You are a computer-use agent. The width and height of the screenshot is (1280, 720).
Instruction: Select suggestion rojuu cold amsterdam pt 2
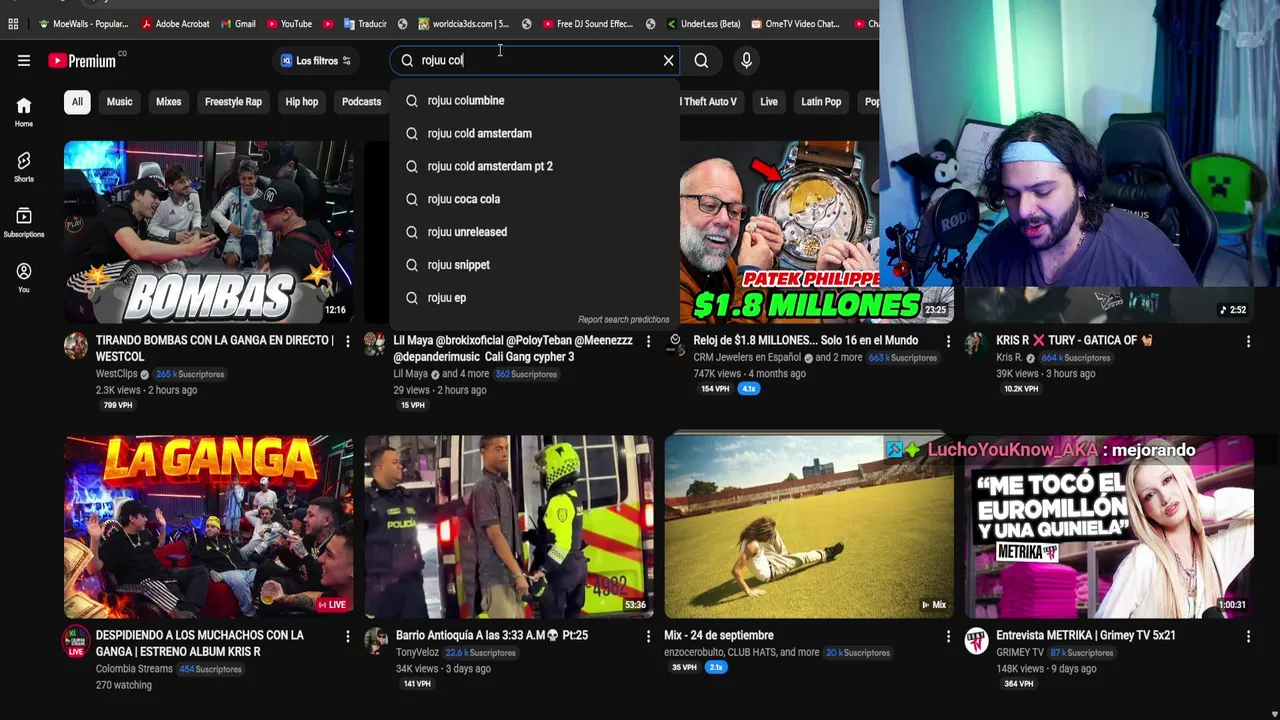[x=535, y=166]
